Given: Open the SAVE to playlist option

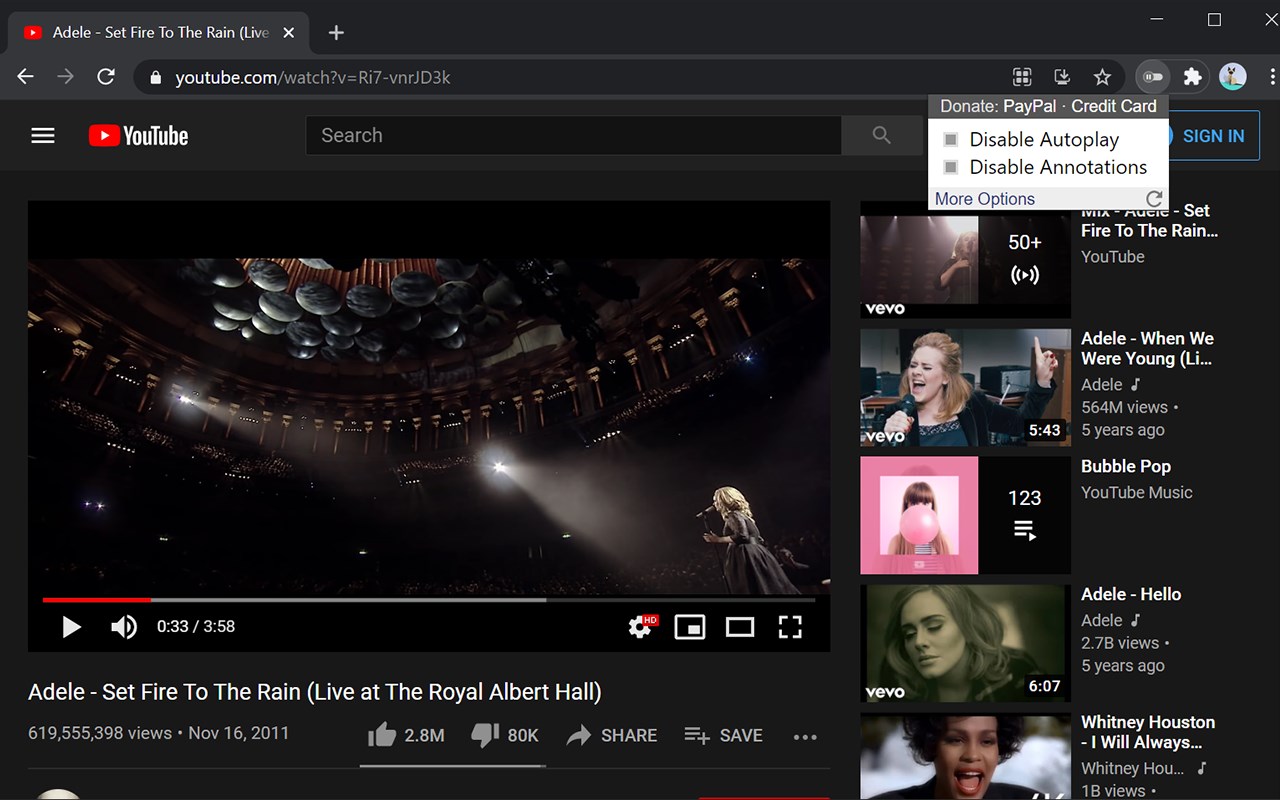Looking at the screenshot, I should click(724, 735).
